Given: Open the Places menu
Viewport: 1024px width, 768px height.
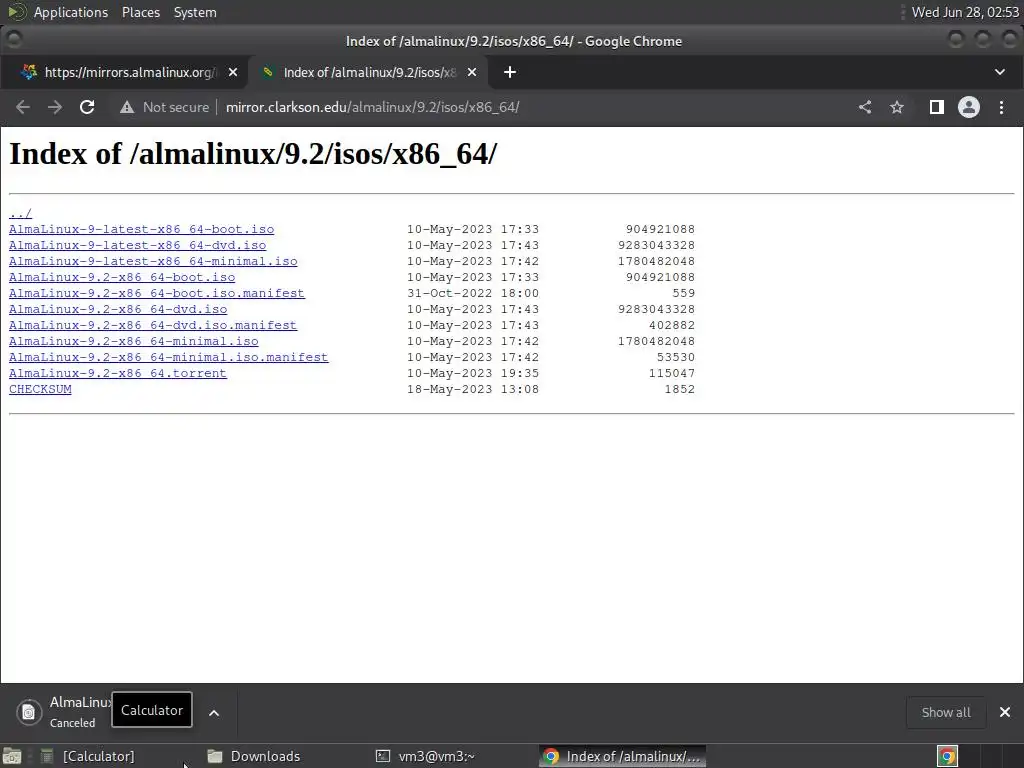Looking at the screenshot, I should point(140,12).
